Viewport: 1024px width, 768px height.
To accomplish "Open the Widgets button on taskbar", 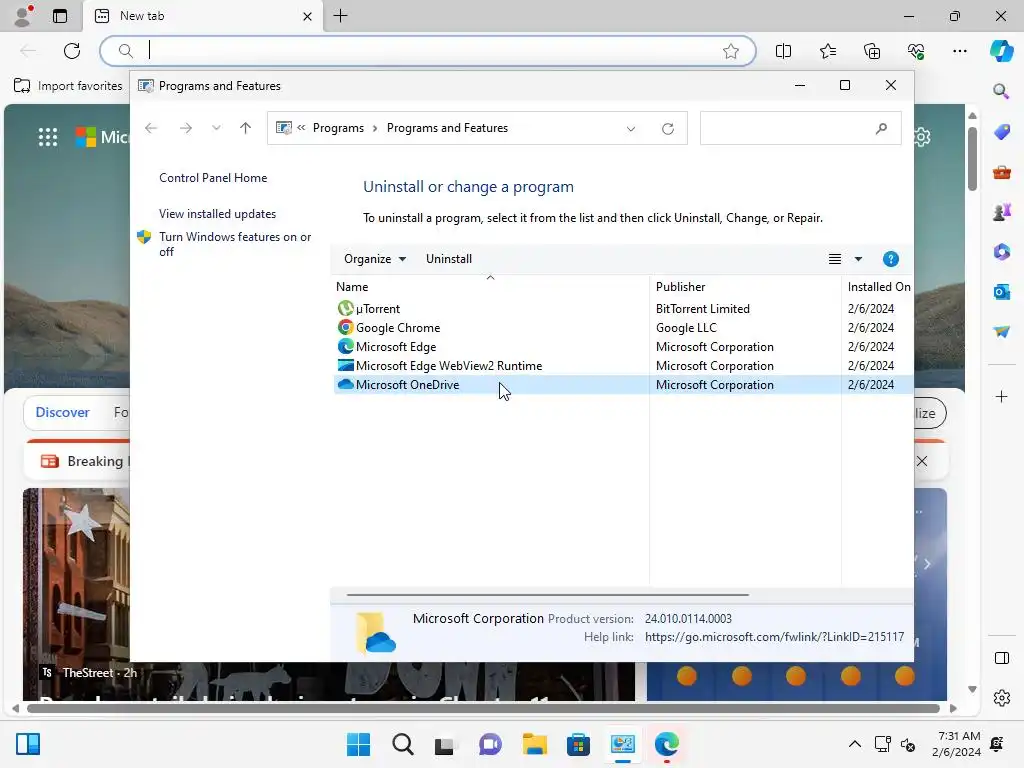I will tap(28, 744).
